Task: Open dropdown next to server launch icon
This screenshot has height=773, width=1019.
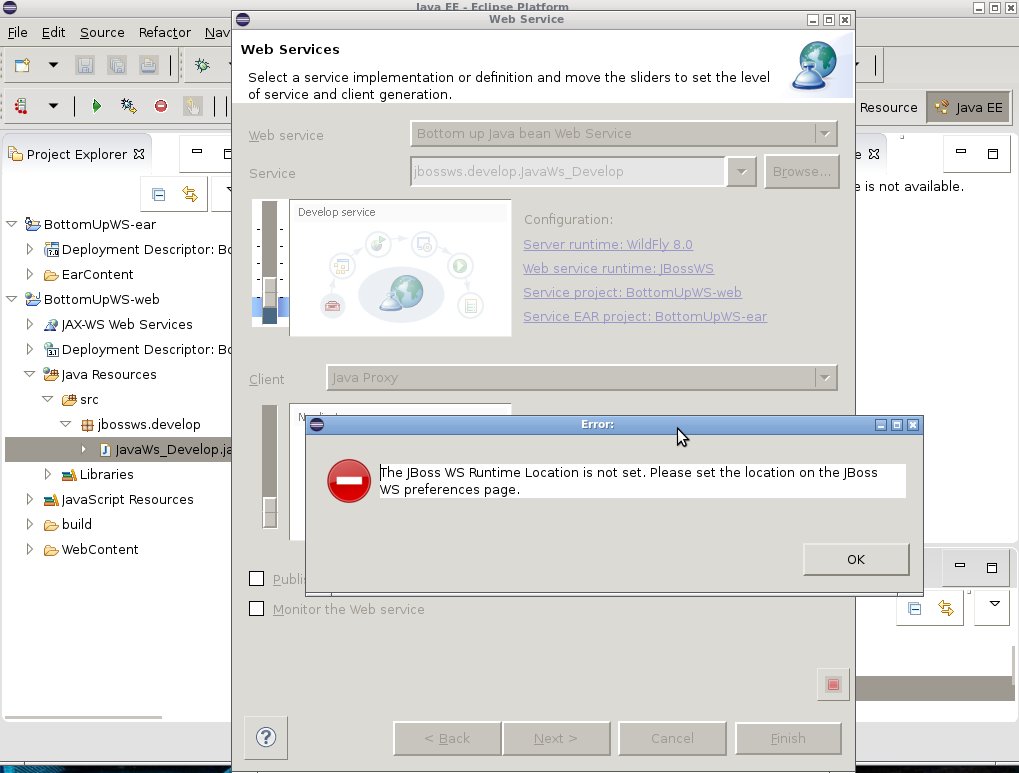Action: click(x=53, y=105)
